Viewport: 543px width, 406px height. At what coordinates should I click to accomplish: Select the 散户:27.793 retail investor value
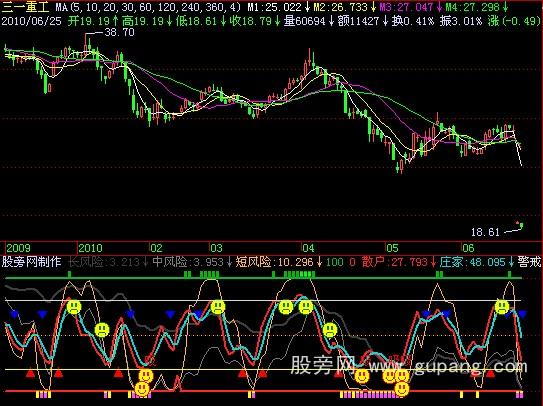coord(398,262)
